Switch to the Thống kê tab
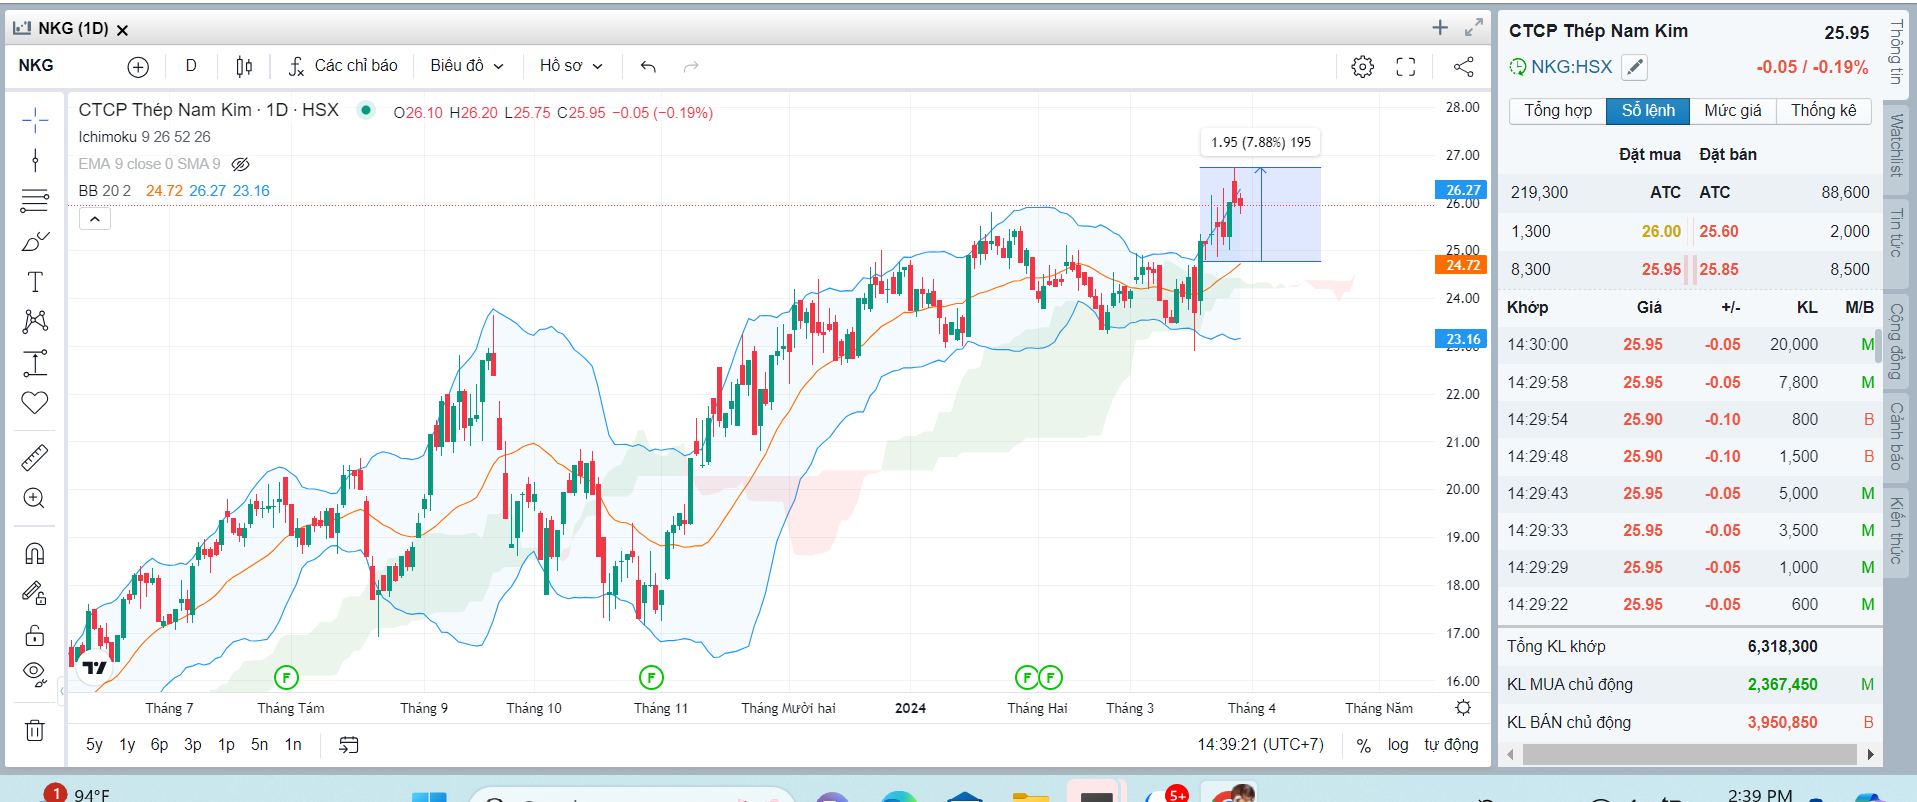 pyautogui.click(x=1823, y=111)
